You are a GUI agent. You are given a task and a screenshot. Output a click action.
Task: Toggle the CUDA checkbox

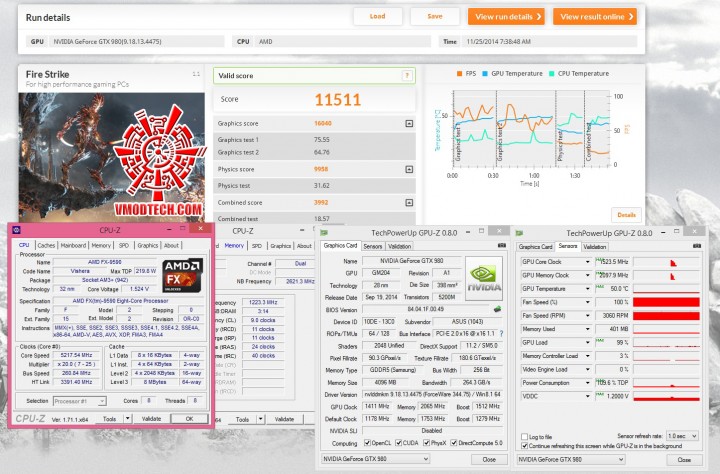coord(399,443)
